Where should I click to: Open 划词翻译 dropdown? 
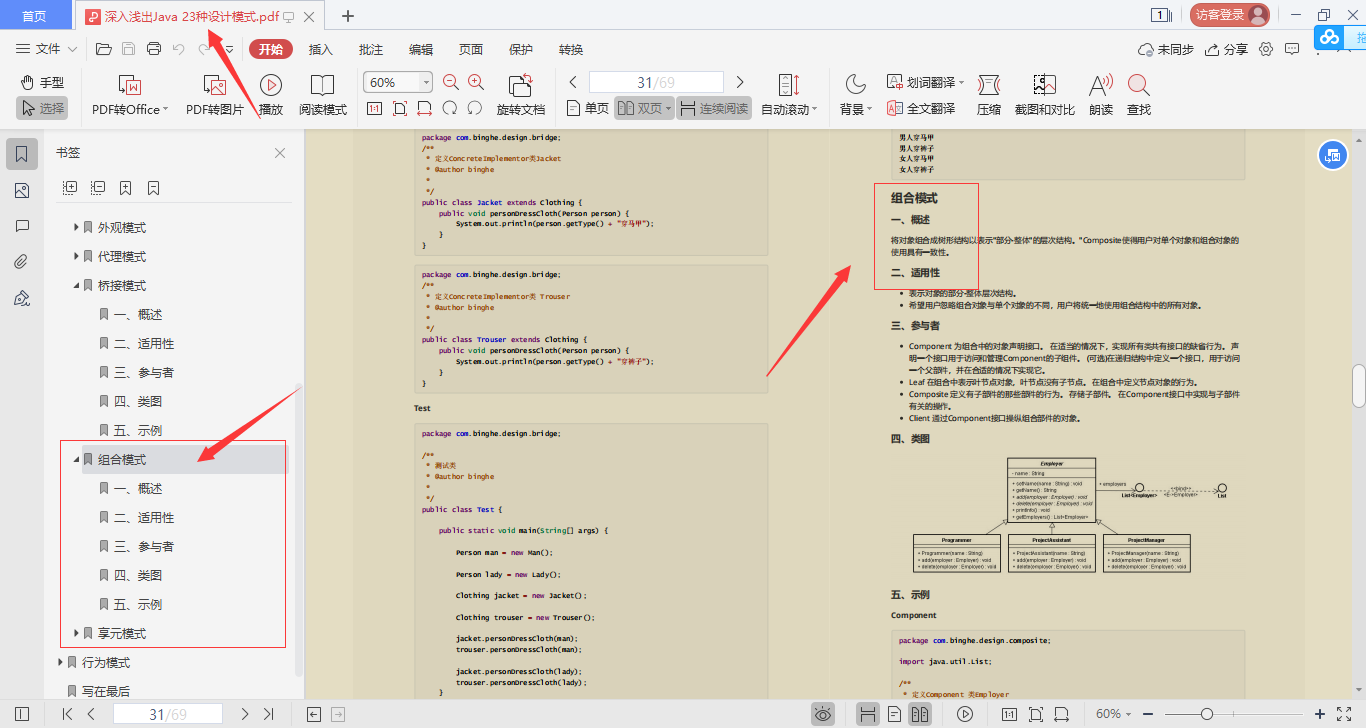coord(926,82)
